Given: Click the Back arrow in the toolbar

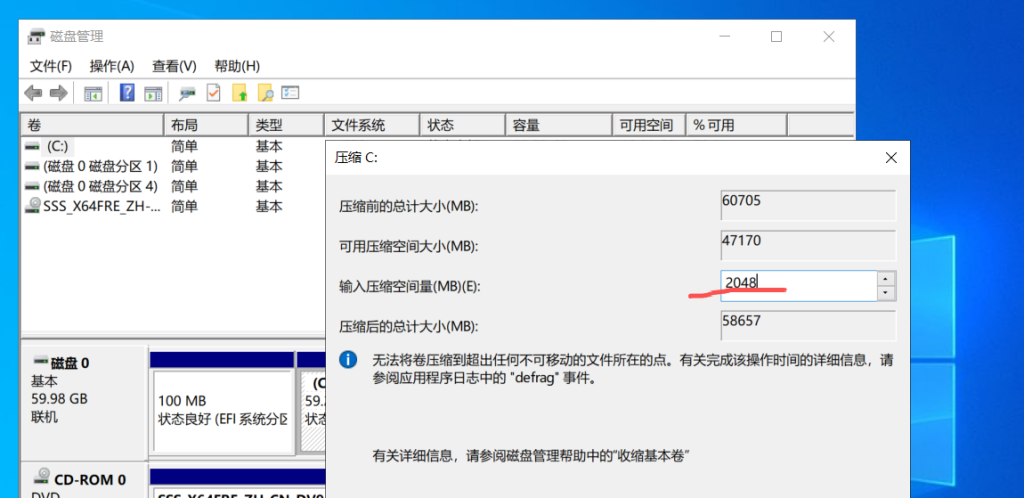Looking at the screenshot, I should (x=33, y=93).
